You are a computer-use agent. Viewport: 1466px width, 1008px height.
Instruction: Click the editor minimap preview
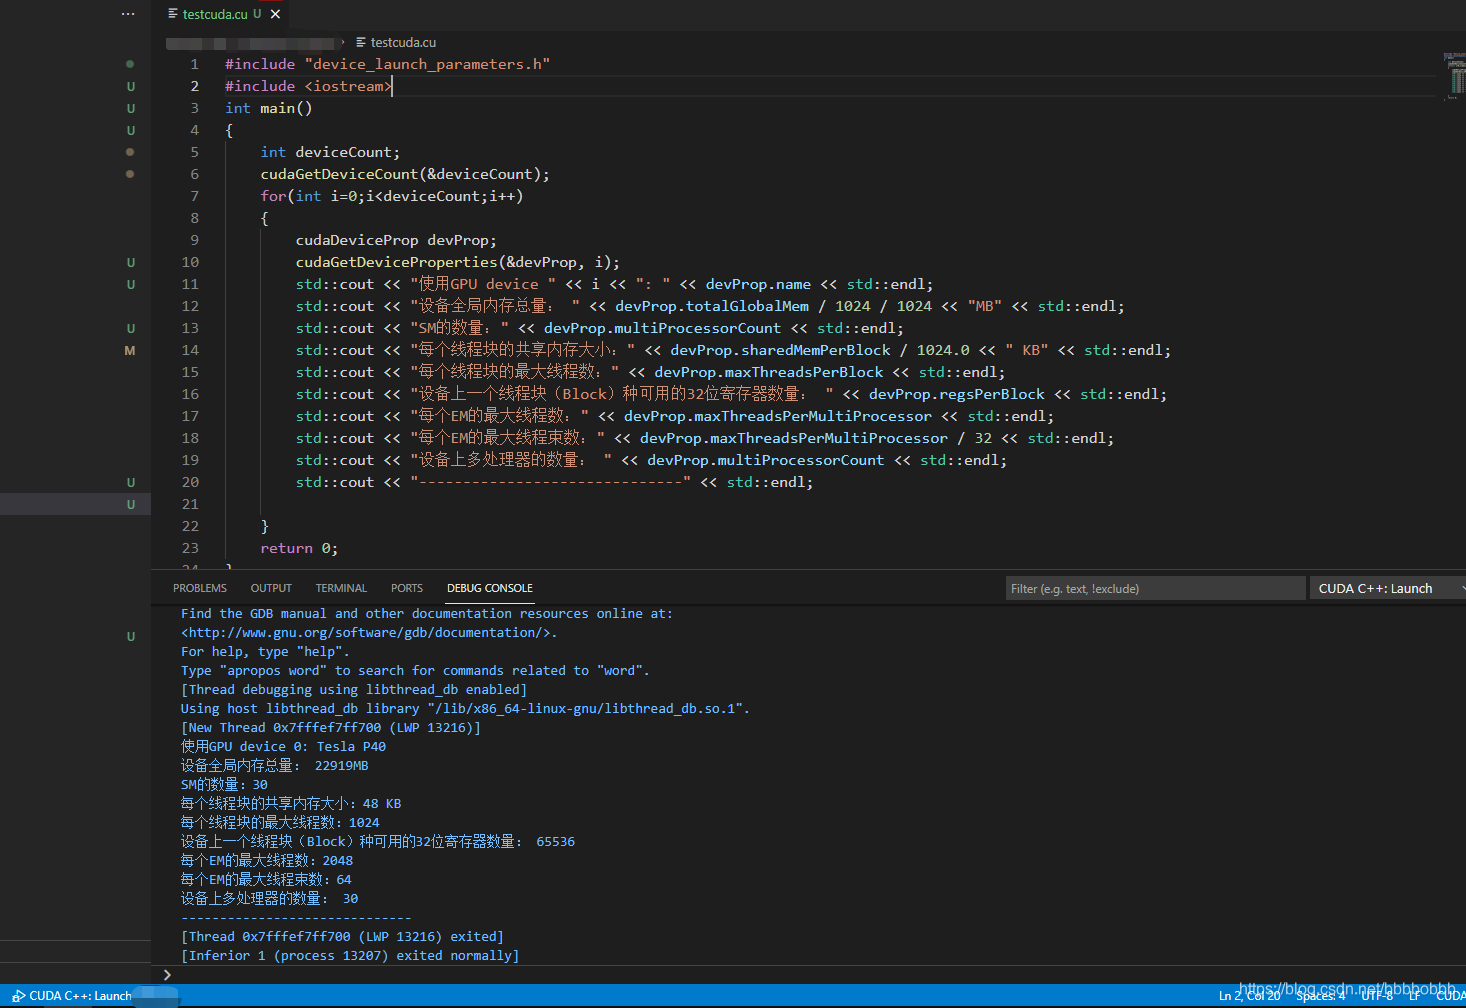point(1454,76)
